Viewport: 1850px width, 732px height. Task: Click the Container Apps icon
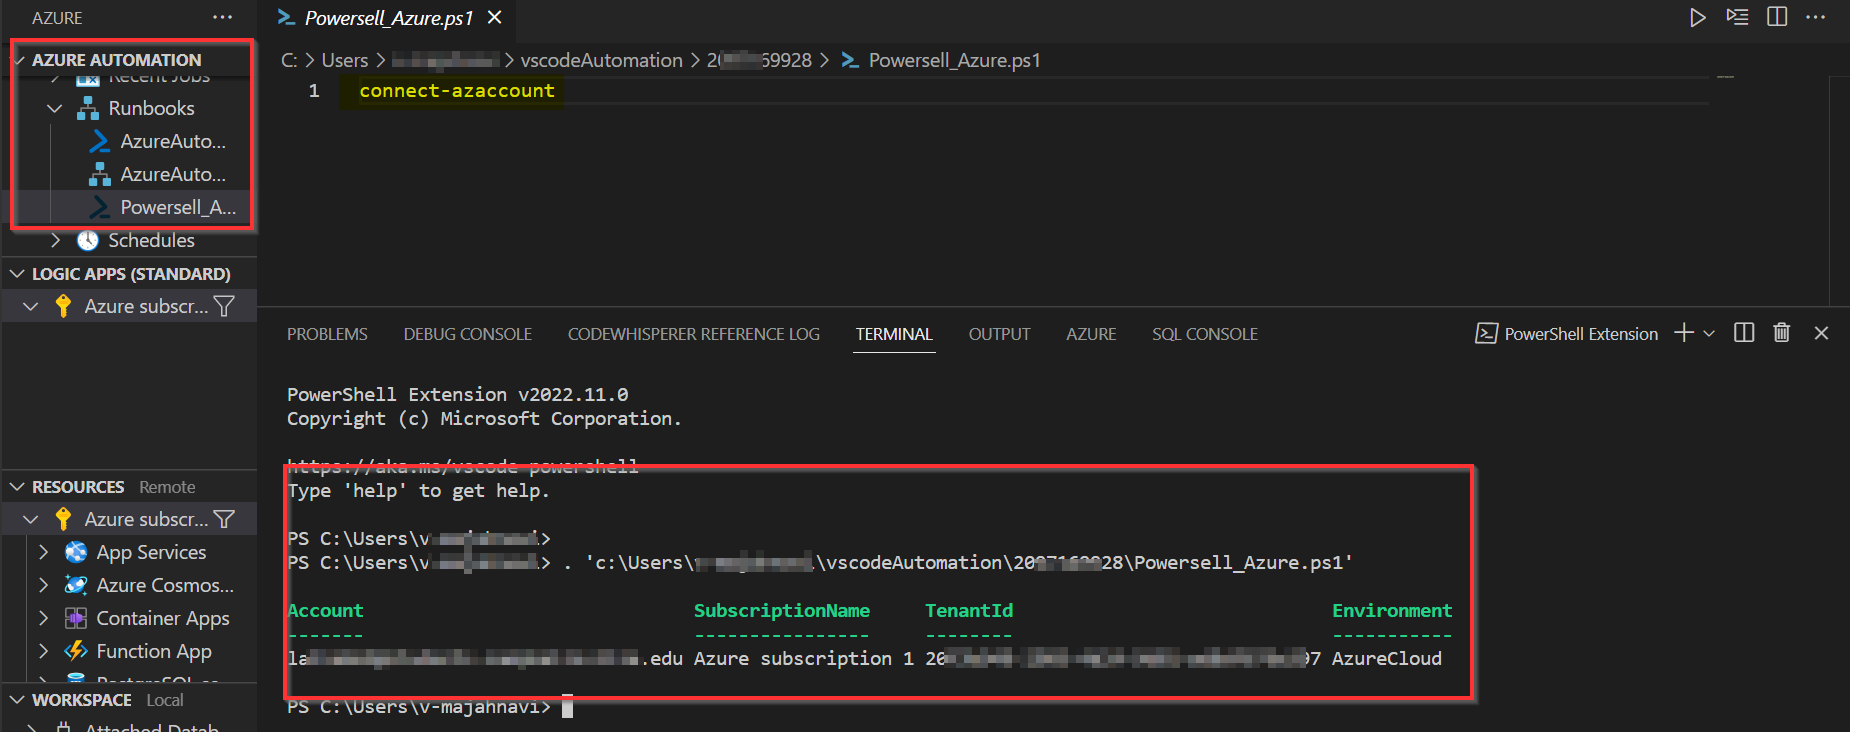pyautogui.click(x=76, y=618)
